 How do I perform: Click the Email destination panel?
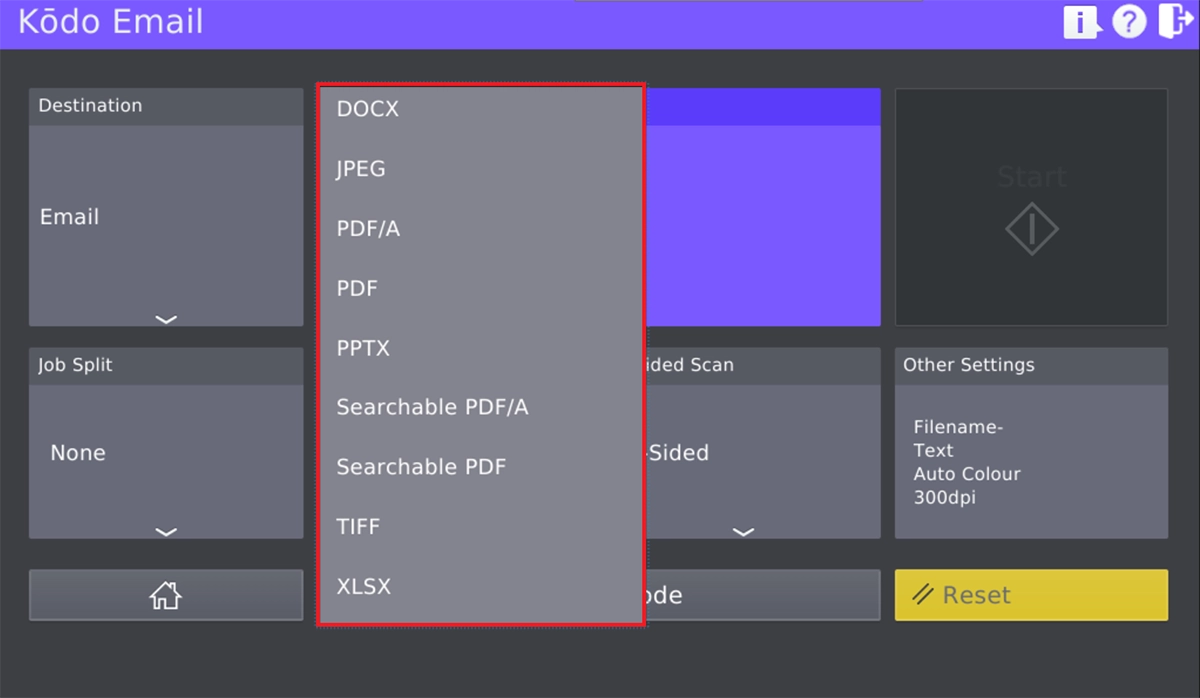[165, 216]
